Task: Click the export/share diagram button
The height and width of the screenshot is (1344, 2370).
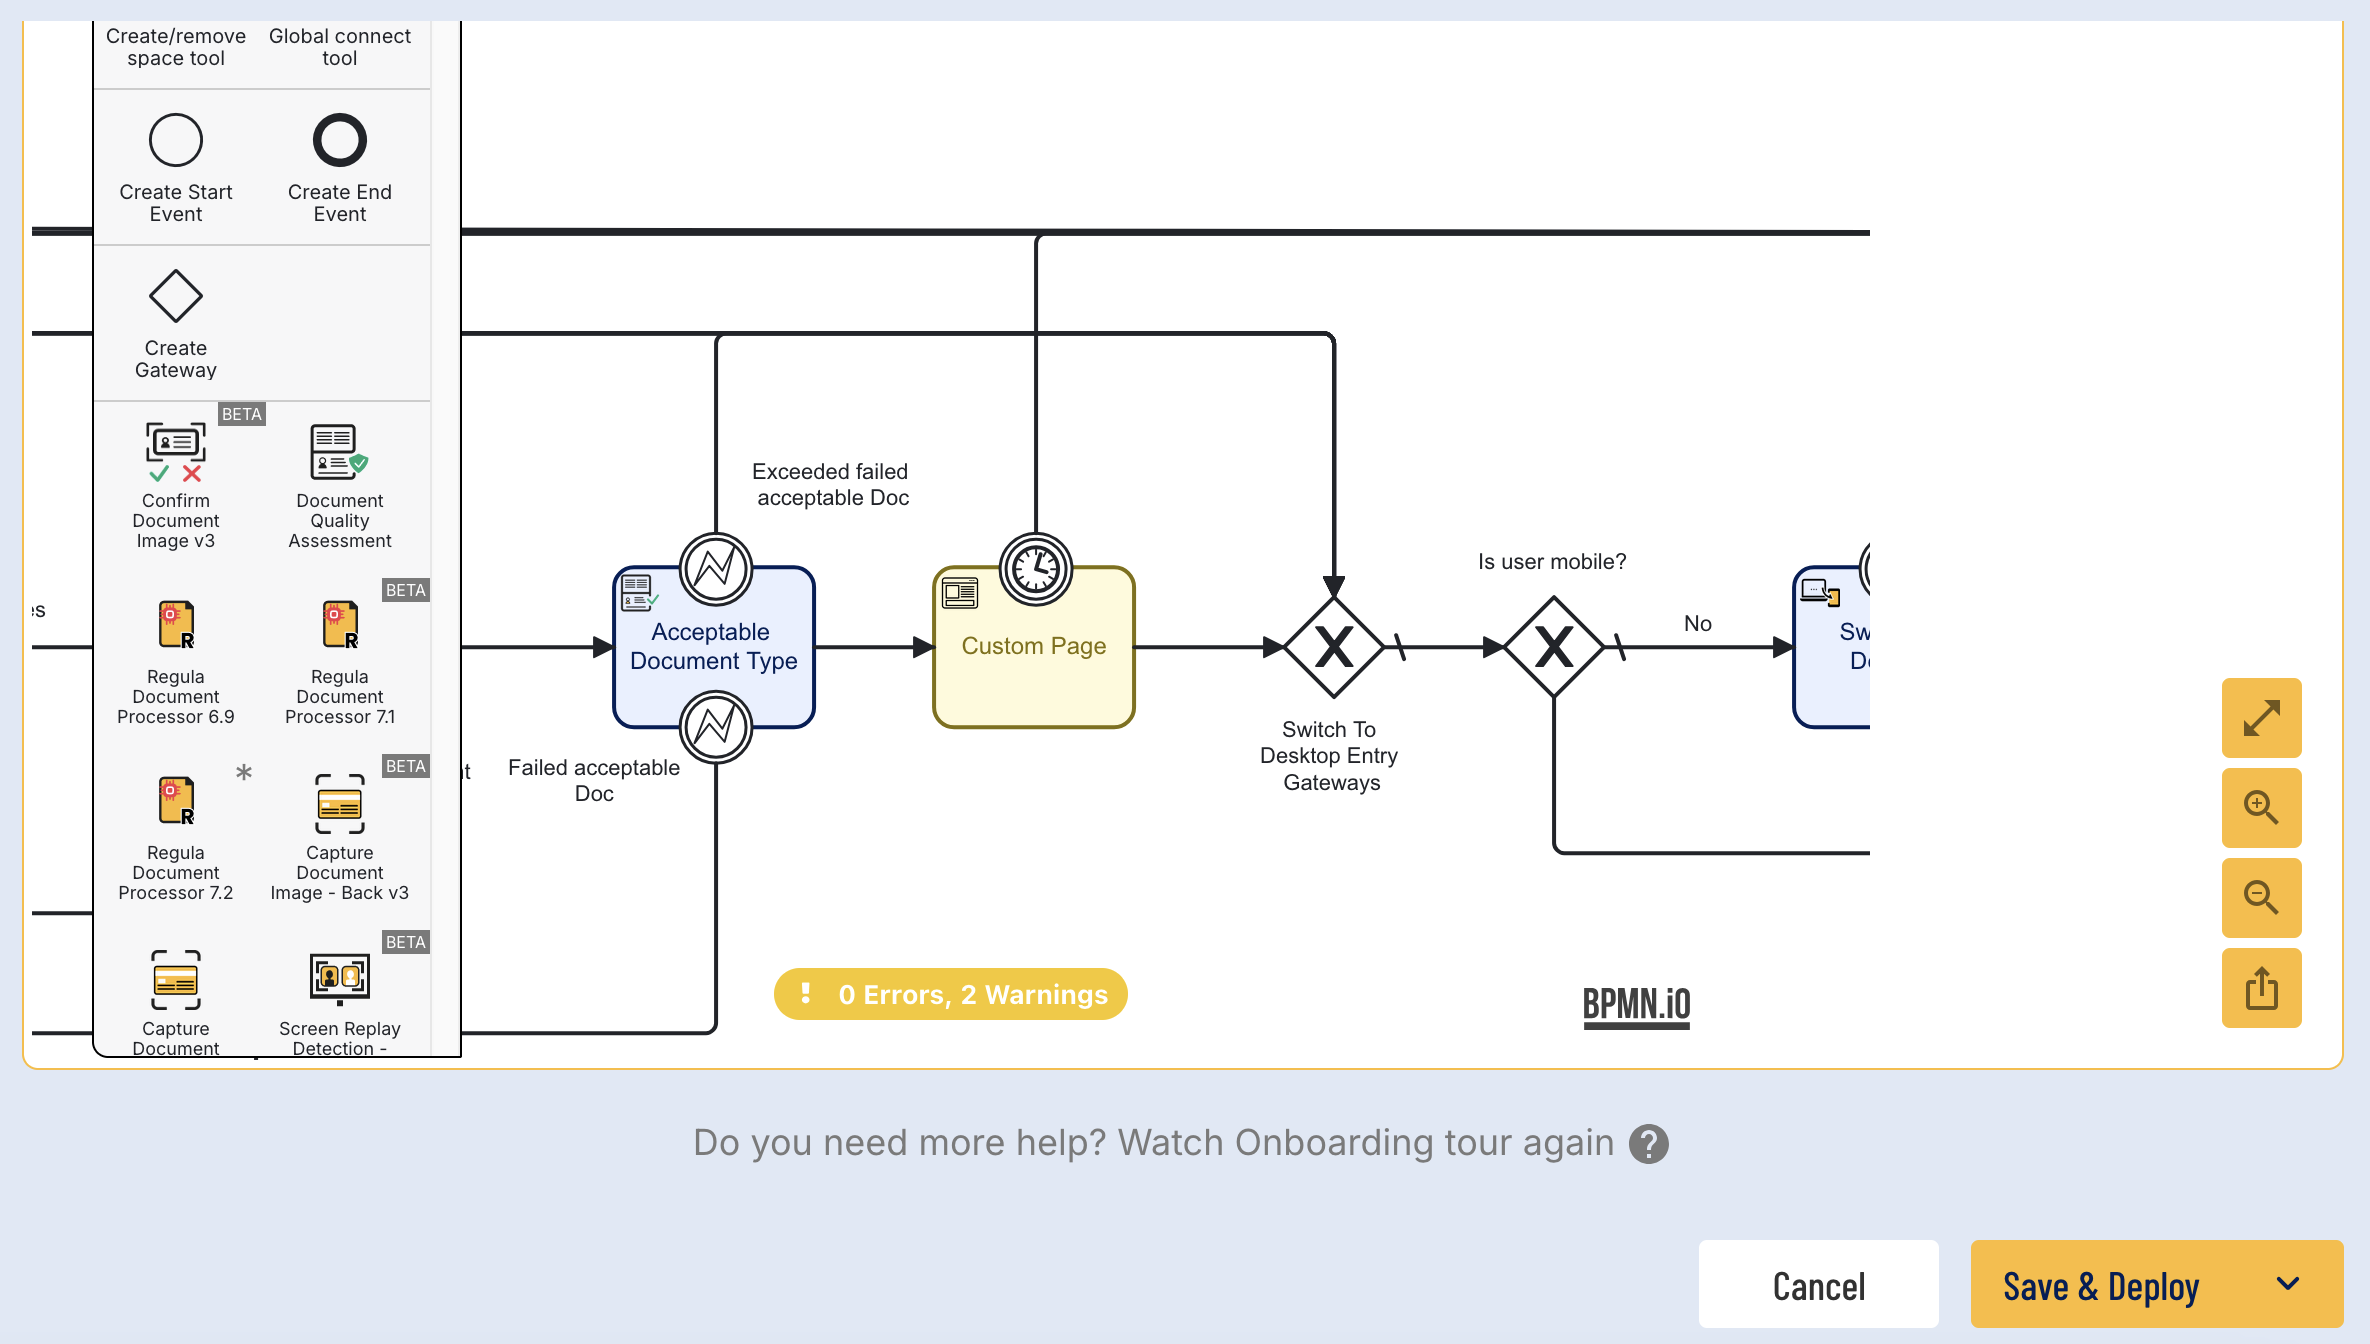Action: (2262, 988)
